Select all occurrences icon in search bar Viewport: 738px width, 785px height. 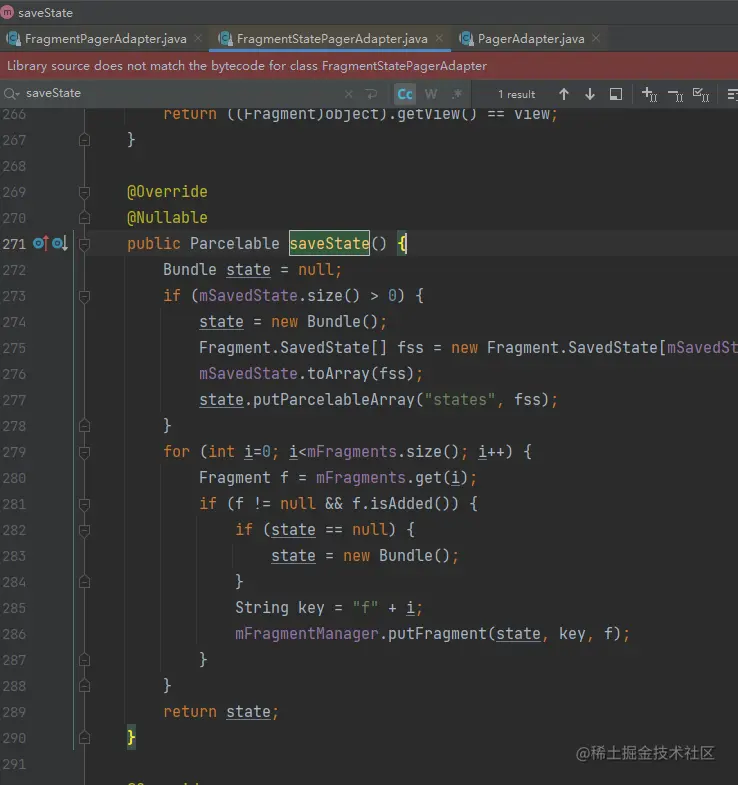(x=701, y=94)
